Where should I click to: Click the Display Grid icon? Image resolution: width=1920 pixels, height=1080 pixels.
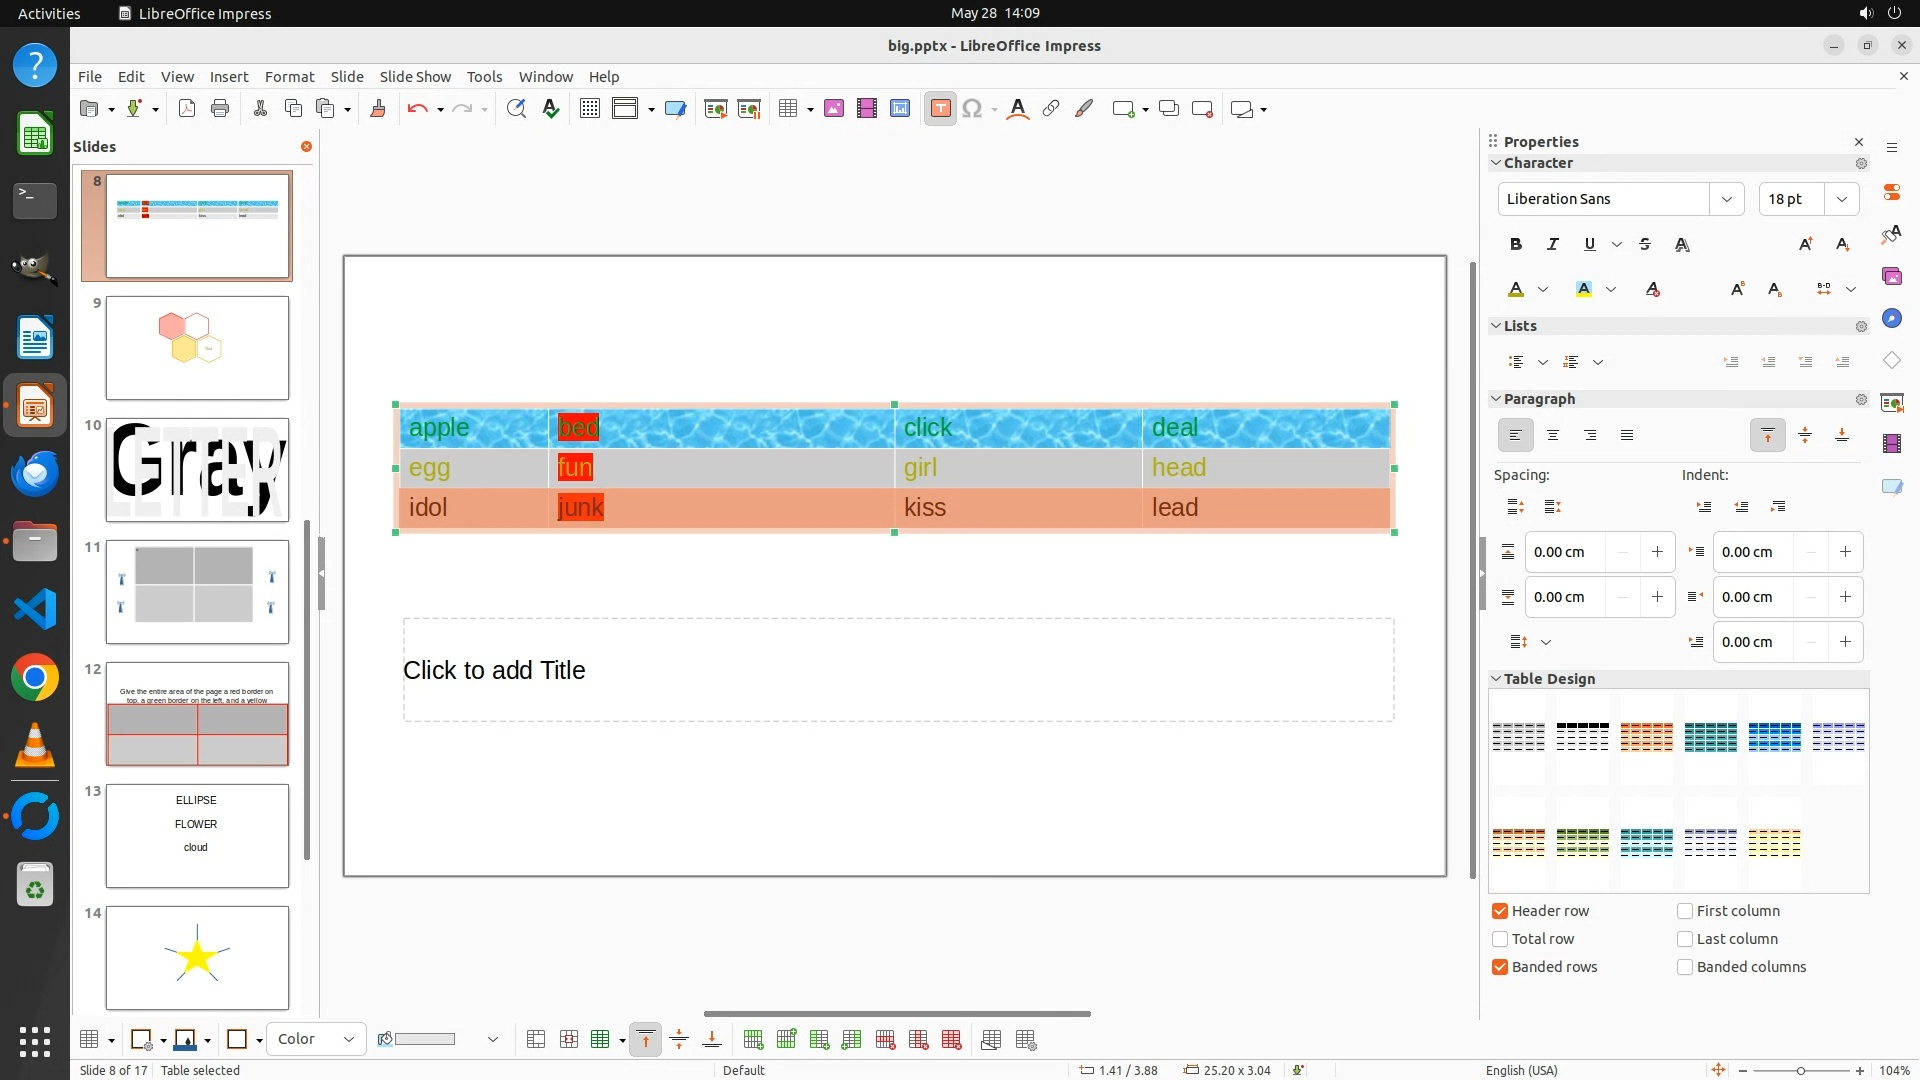[590, 109]
